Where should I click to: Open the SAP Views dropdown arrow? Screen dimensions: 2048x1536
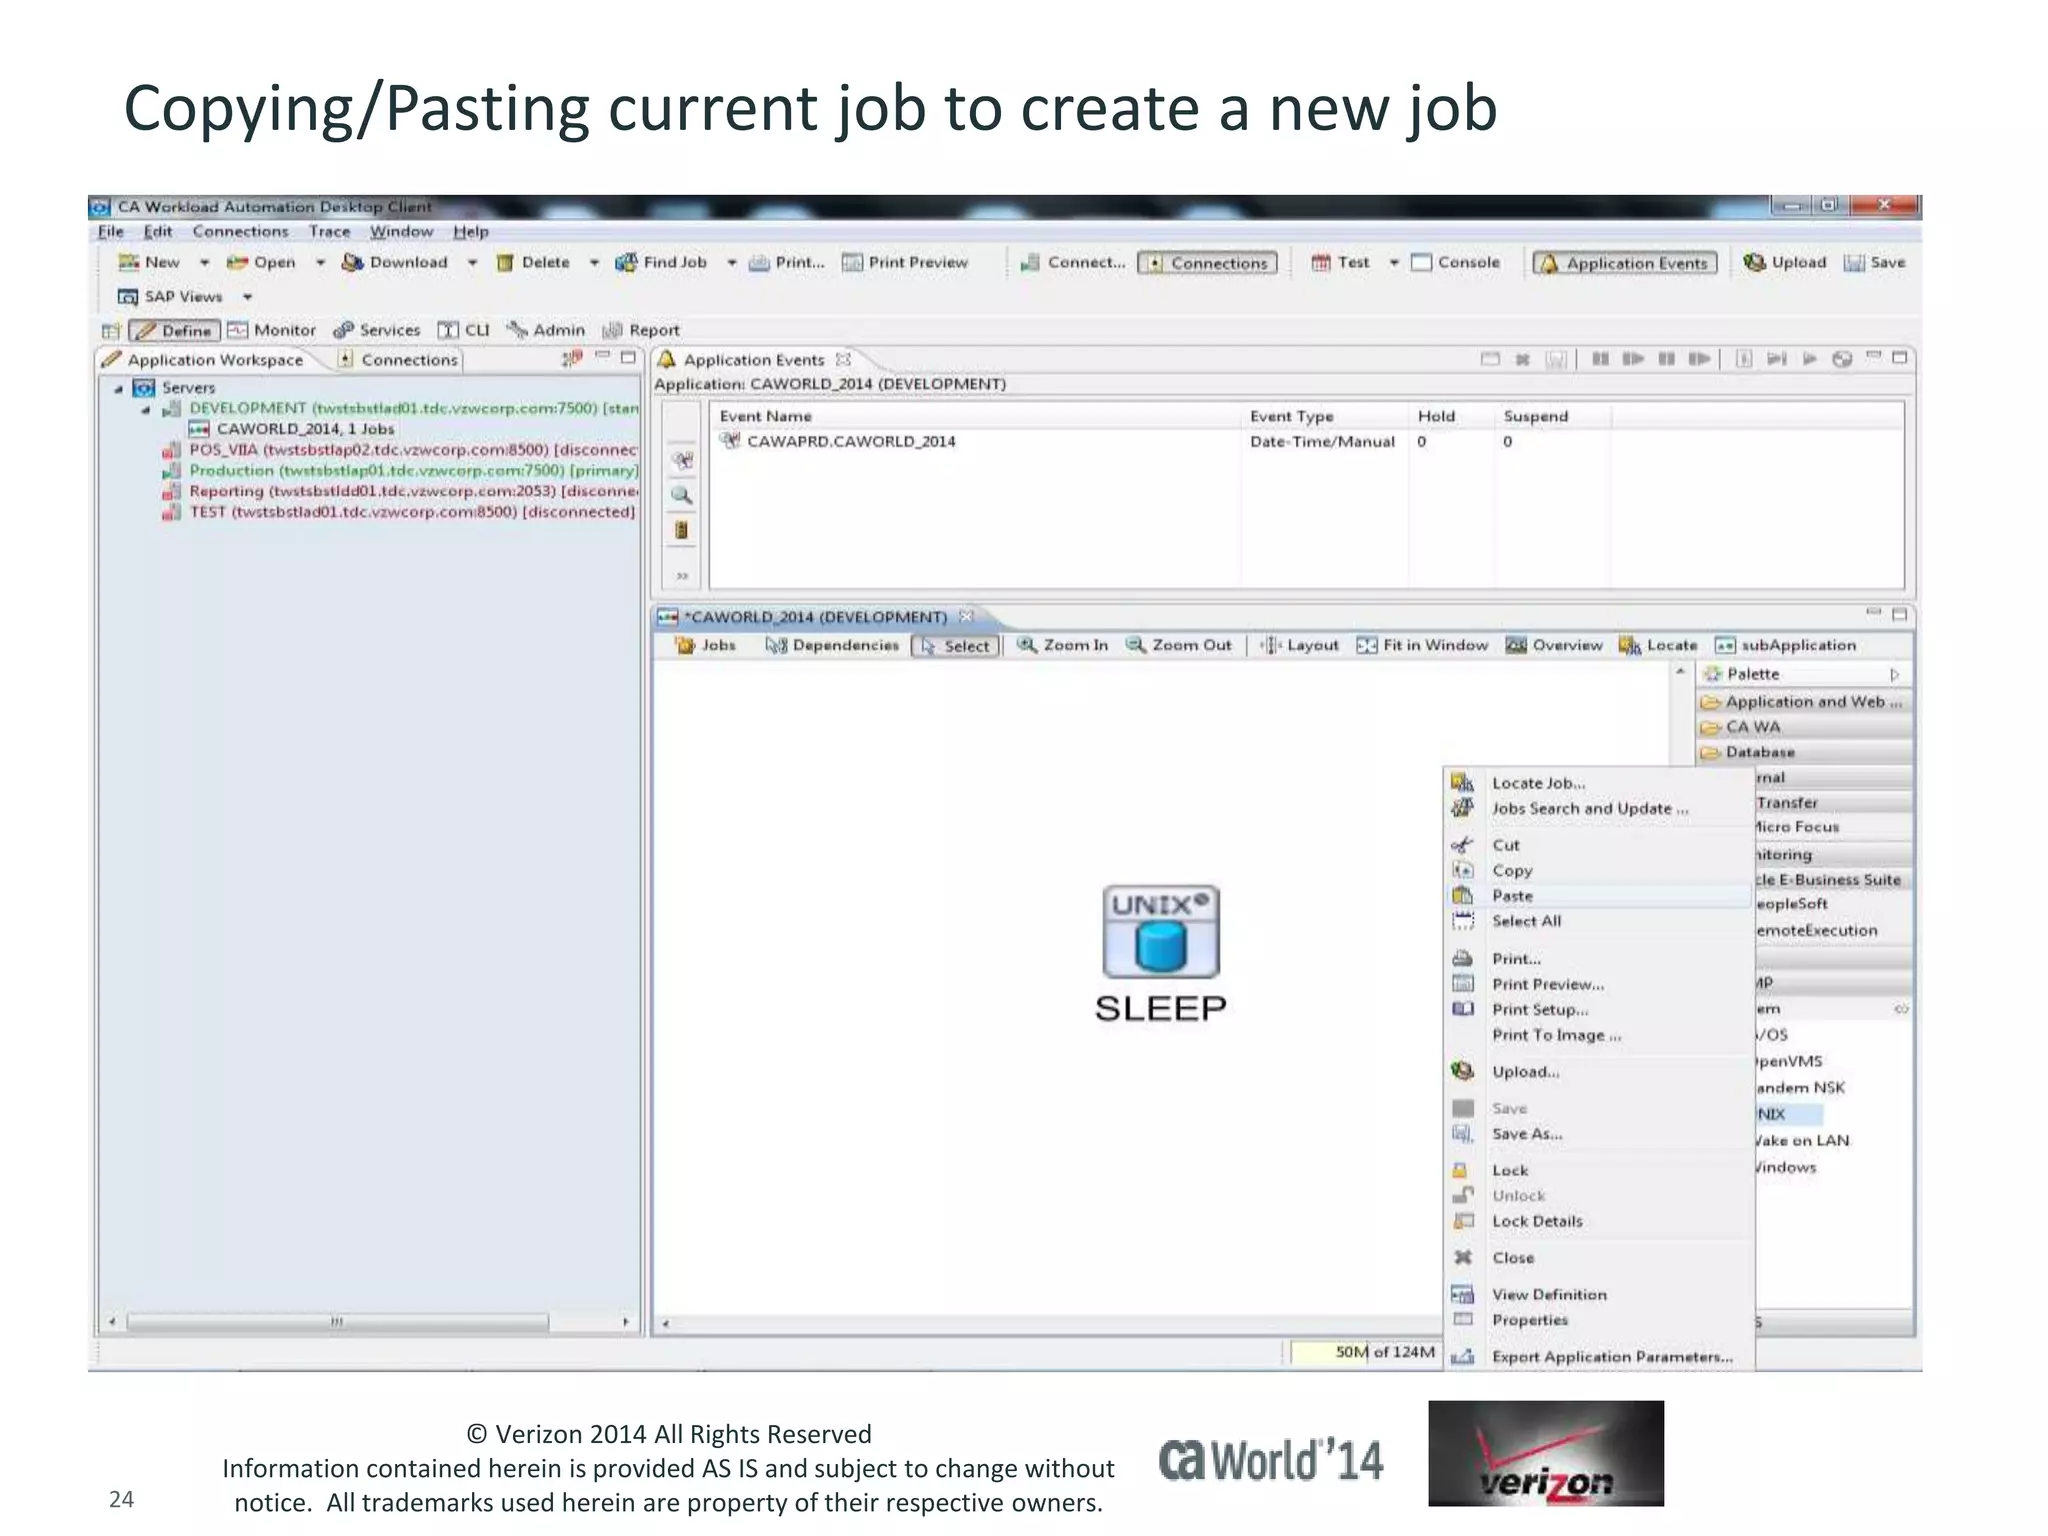(247, 297)
